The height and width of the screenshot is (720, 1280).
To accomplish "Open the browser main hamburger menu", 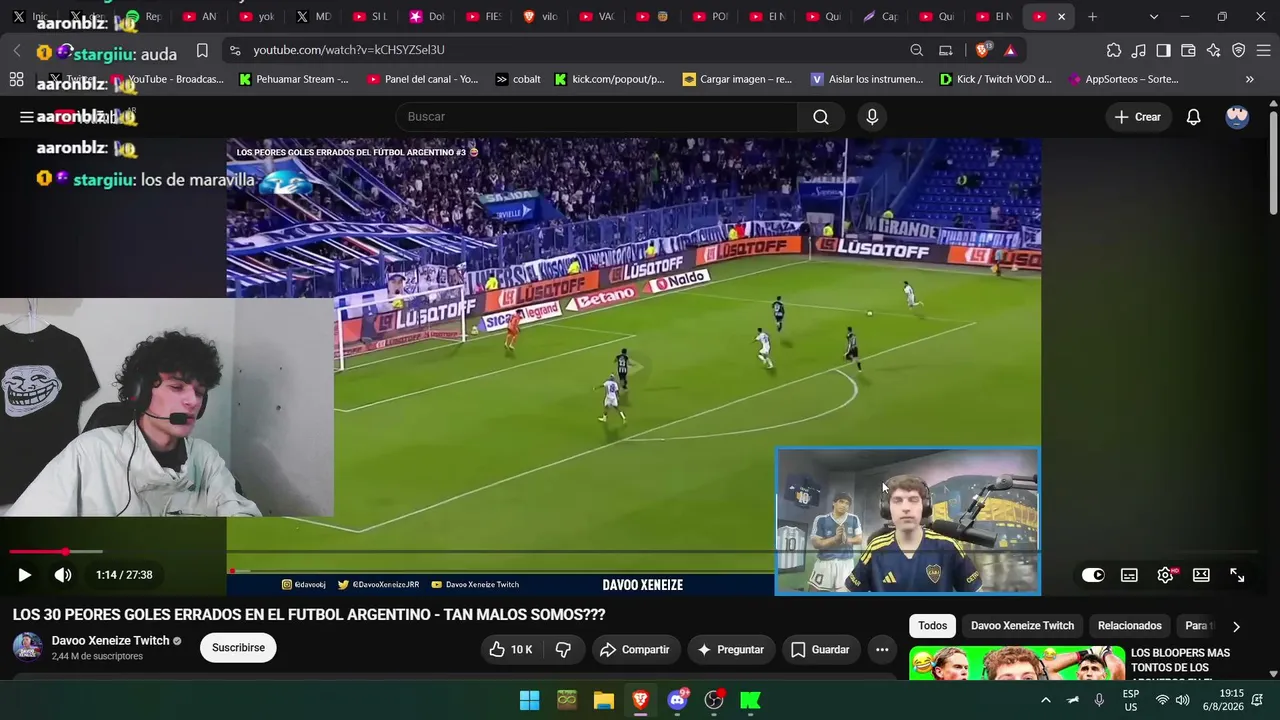I will click(x=1263, y=50).
